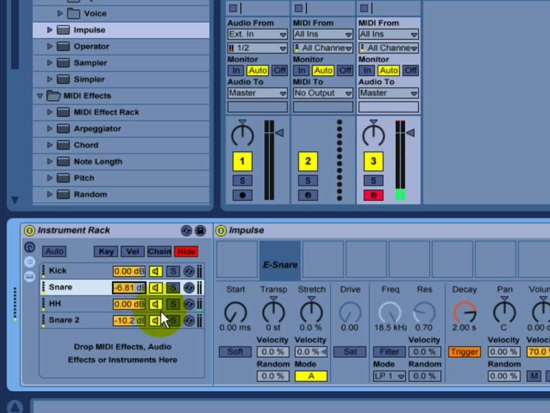This screenshot has width=550, height=413.
Task: Click Instrument Rack hot-swap preset icon
Action: click(x=186, y=231)
